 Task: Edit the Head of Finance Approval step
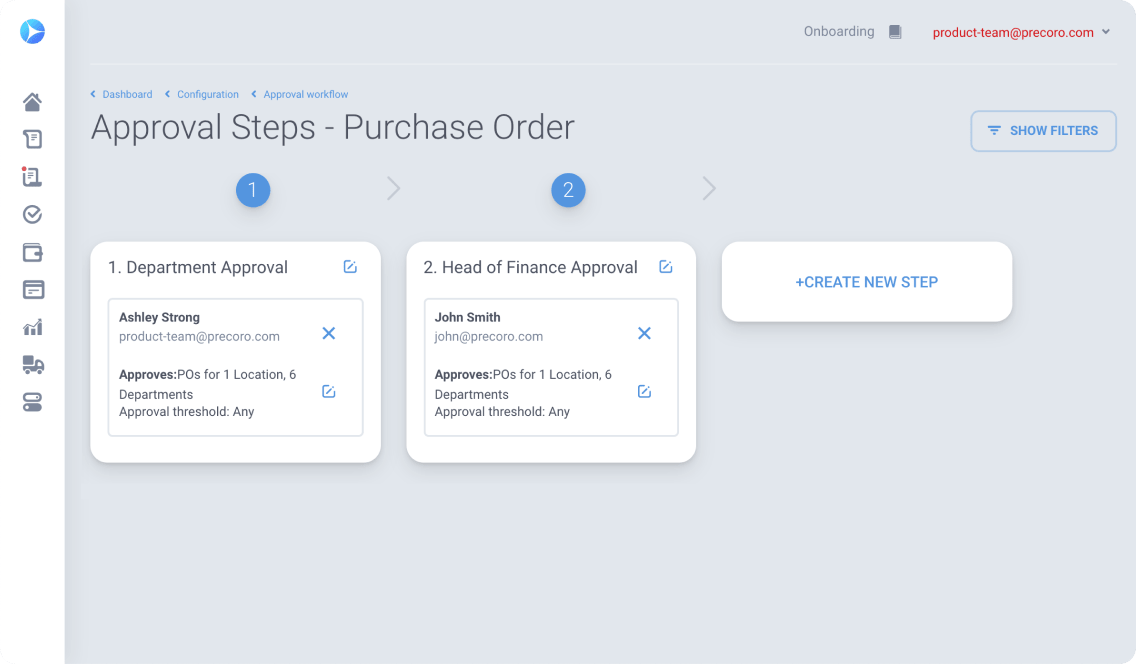pyautogui.click(x=666, y=267)
